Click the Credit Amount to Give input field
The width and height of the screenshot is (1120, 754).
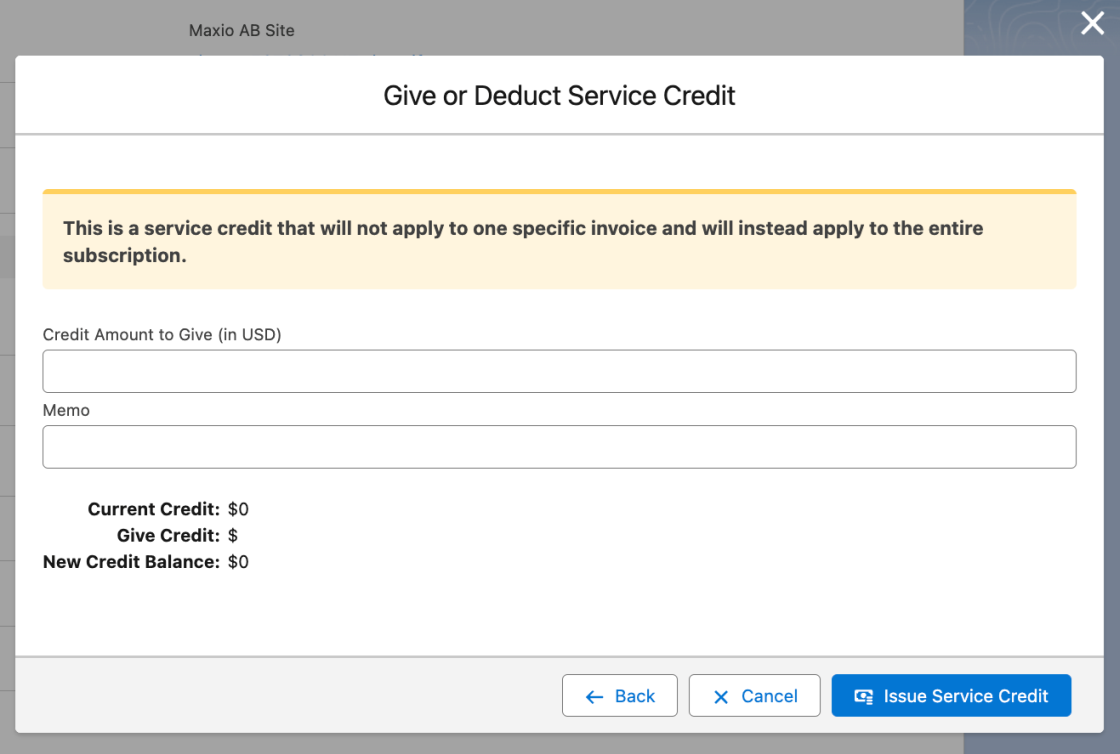click(559, 371)
